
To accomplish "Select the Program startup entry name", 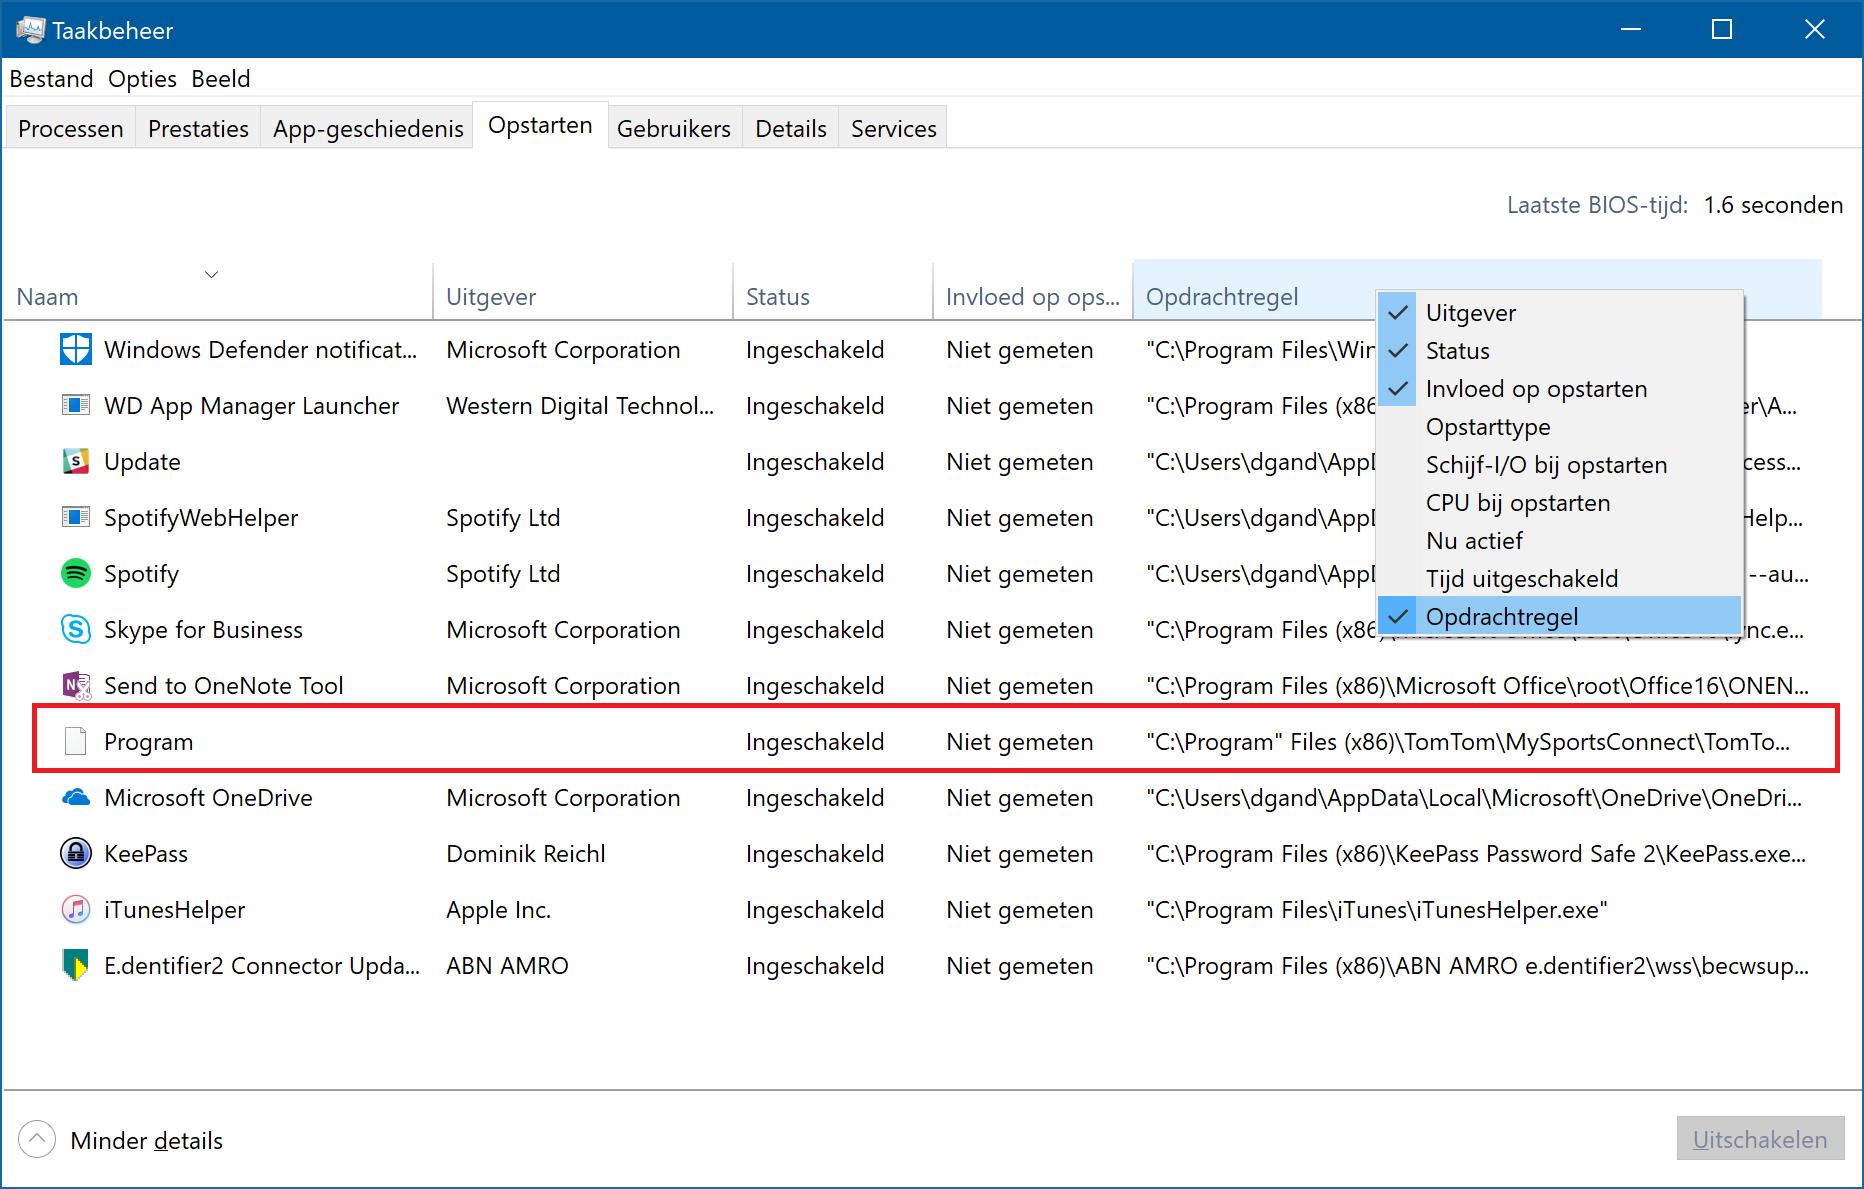I will click(149, 742).
